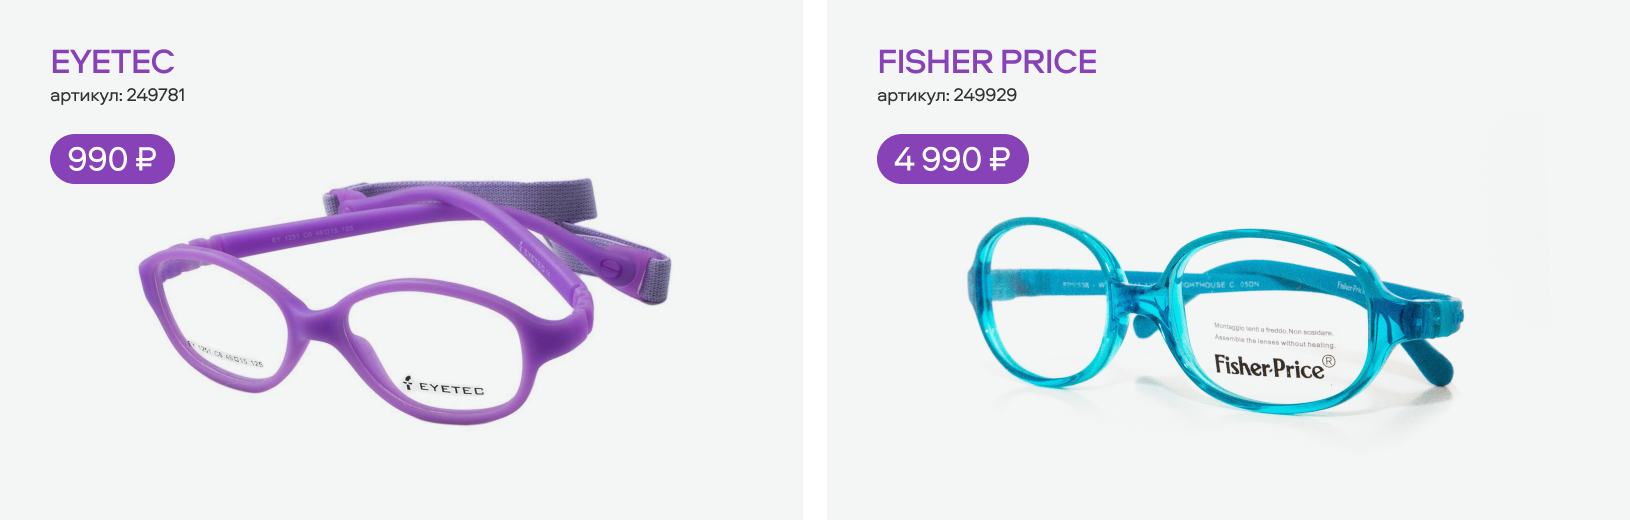Click the lens assembly instruction text above Fisher-Price logo
The image size is (1630, 520).
point(1273,335)
